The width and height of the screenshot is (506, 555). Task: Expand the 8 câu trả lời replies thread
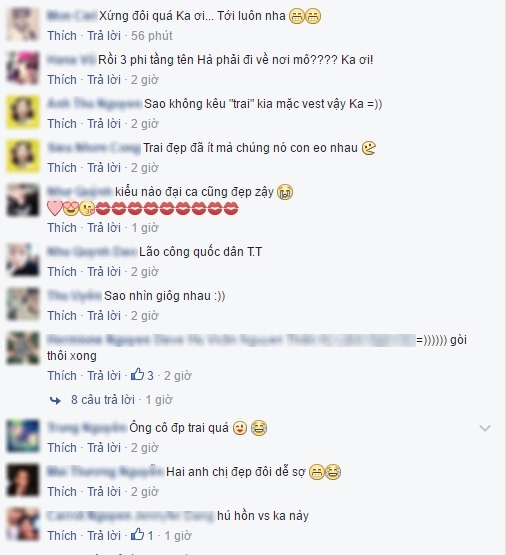click(x=103, y=400)
